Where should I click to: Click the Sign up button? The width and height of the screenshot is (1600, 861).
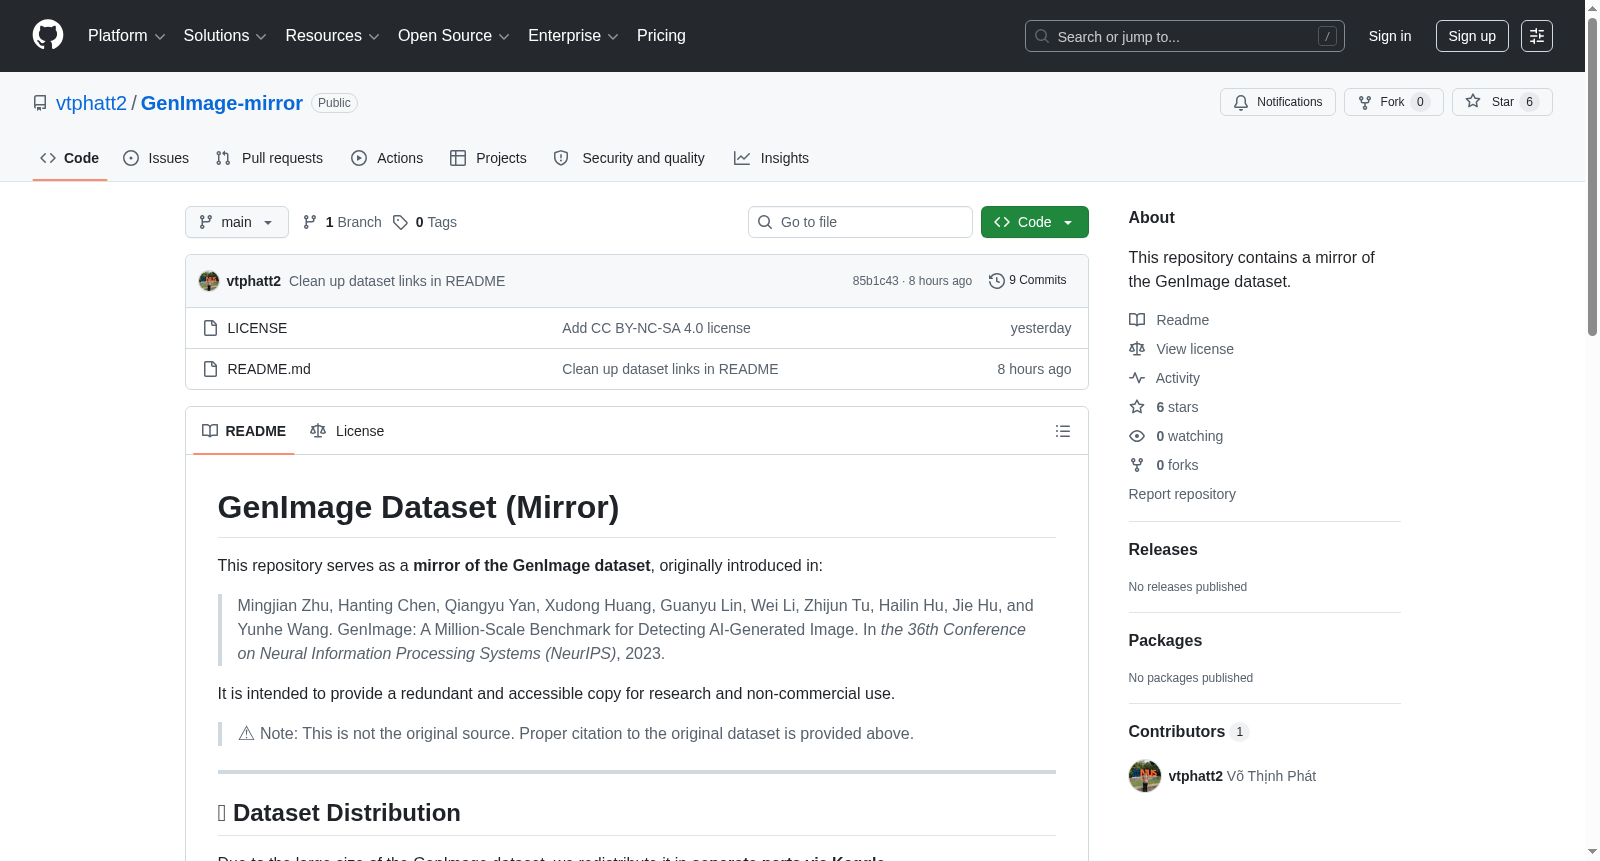1472,36
